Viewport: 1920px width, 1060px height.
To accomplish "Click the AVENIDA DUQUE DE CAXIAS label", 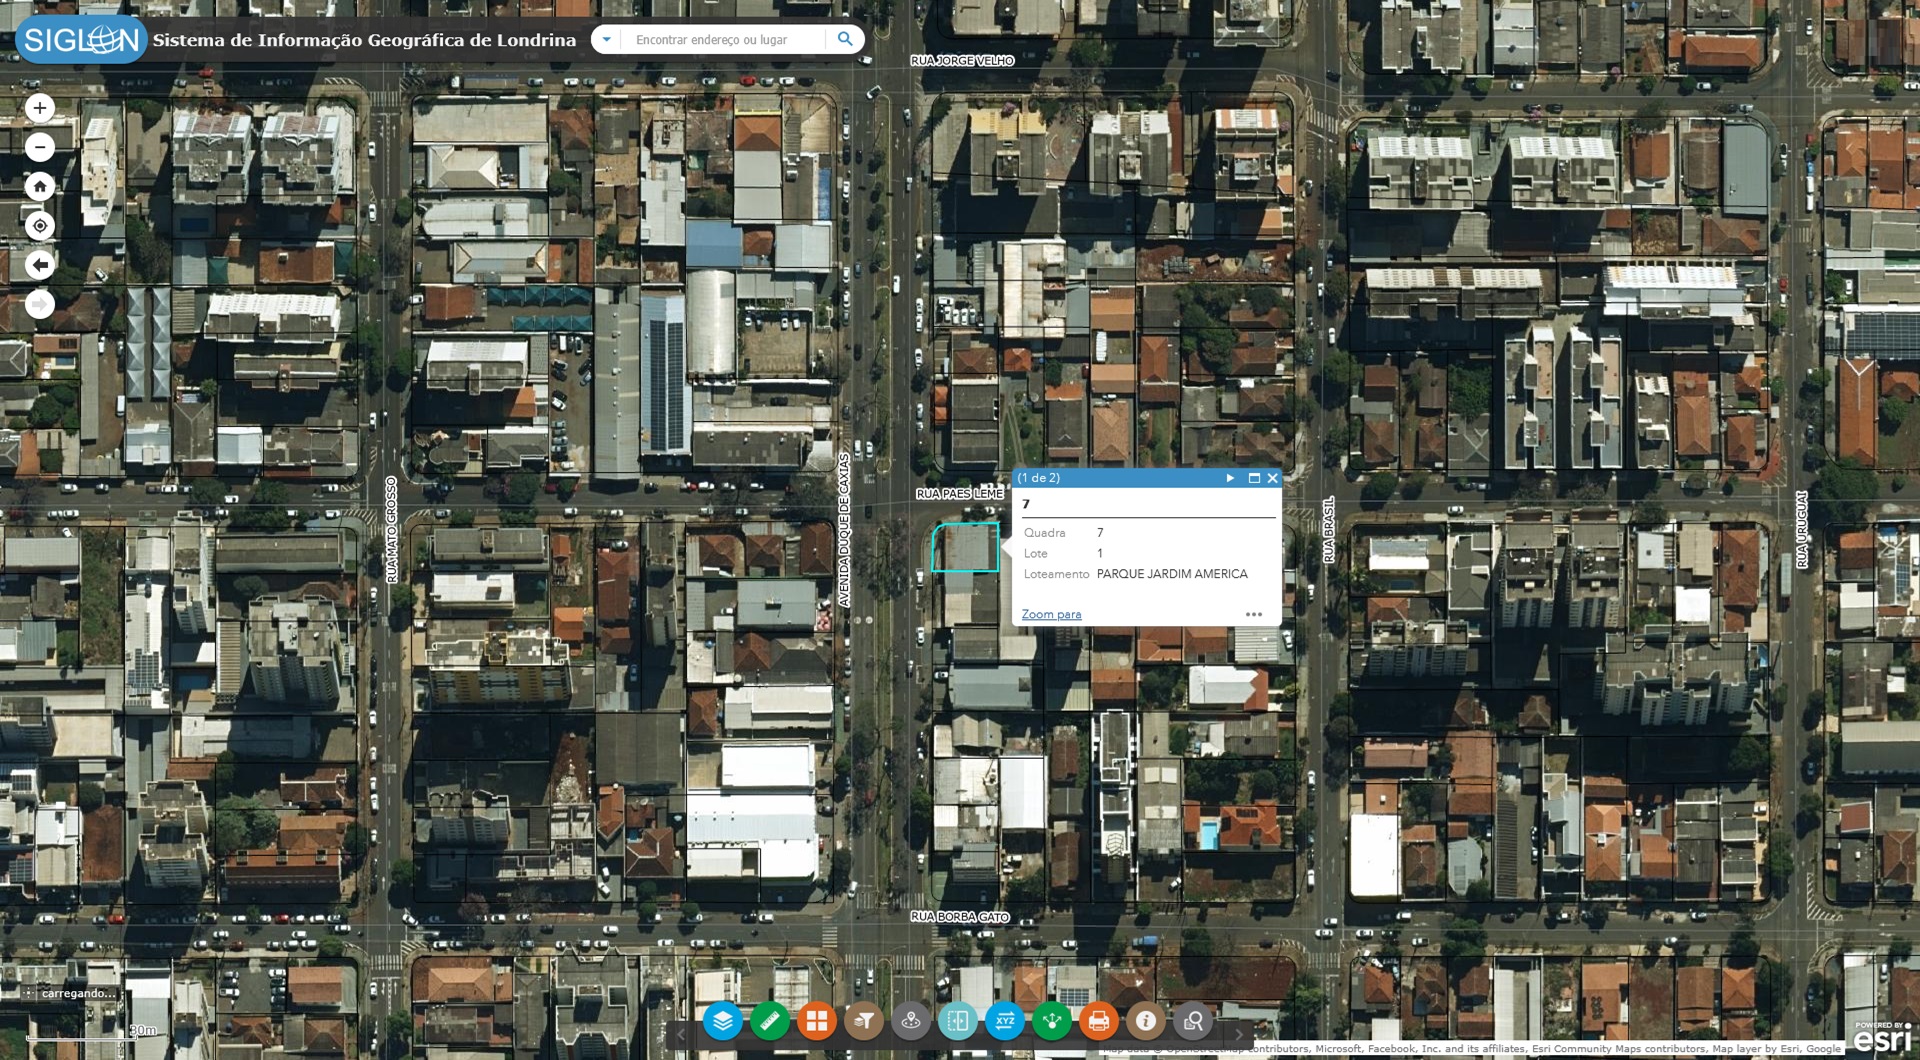I will (x=844, y=530).
